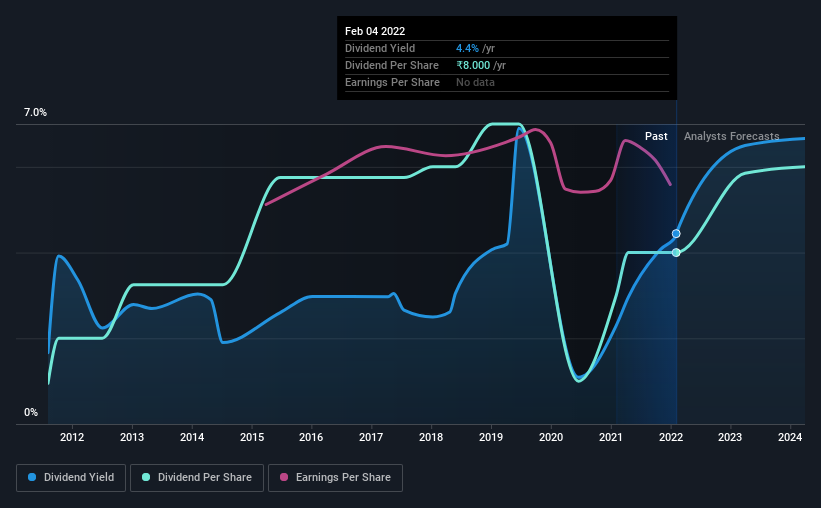Screen dimensions: 821x508
Task: Click the 2020 x-axis label
Action: [551, 437]
